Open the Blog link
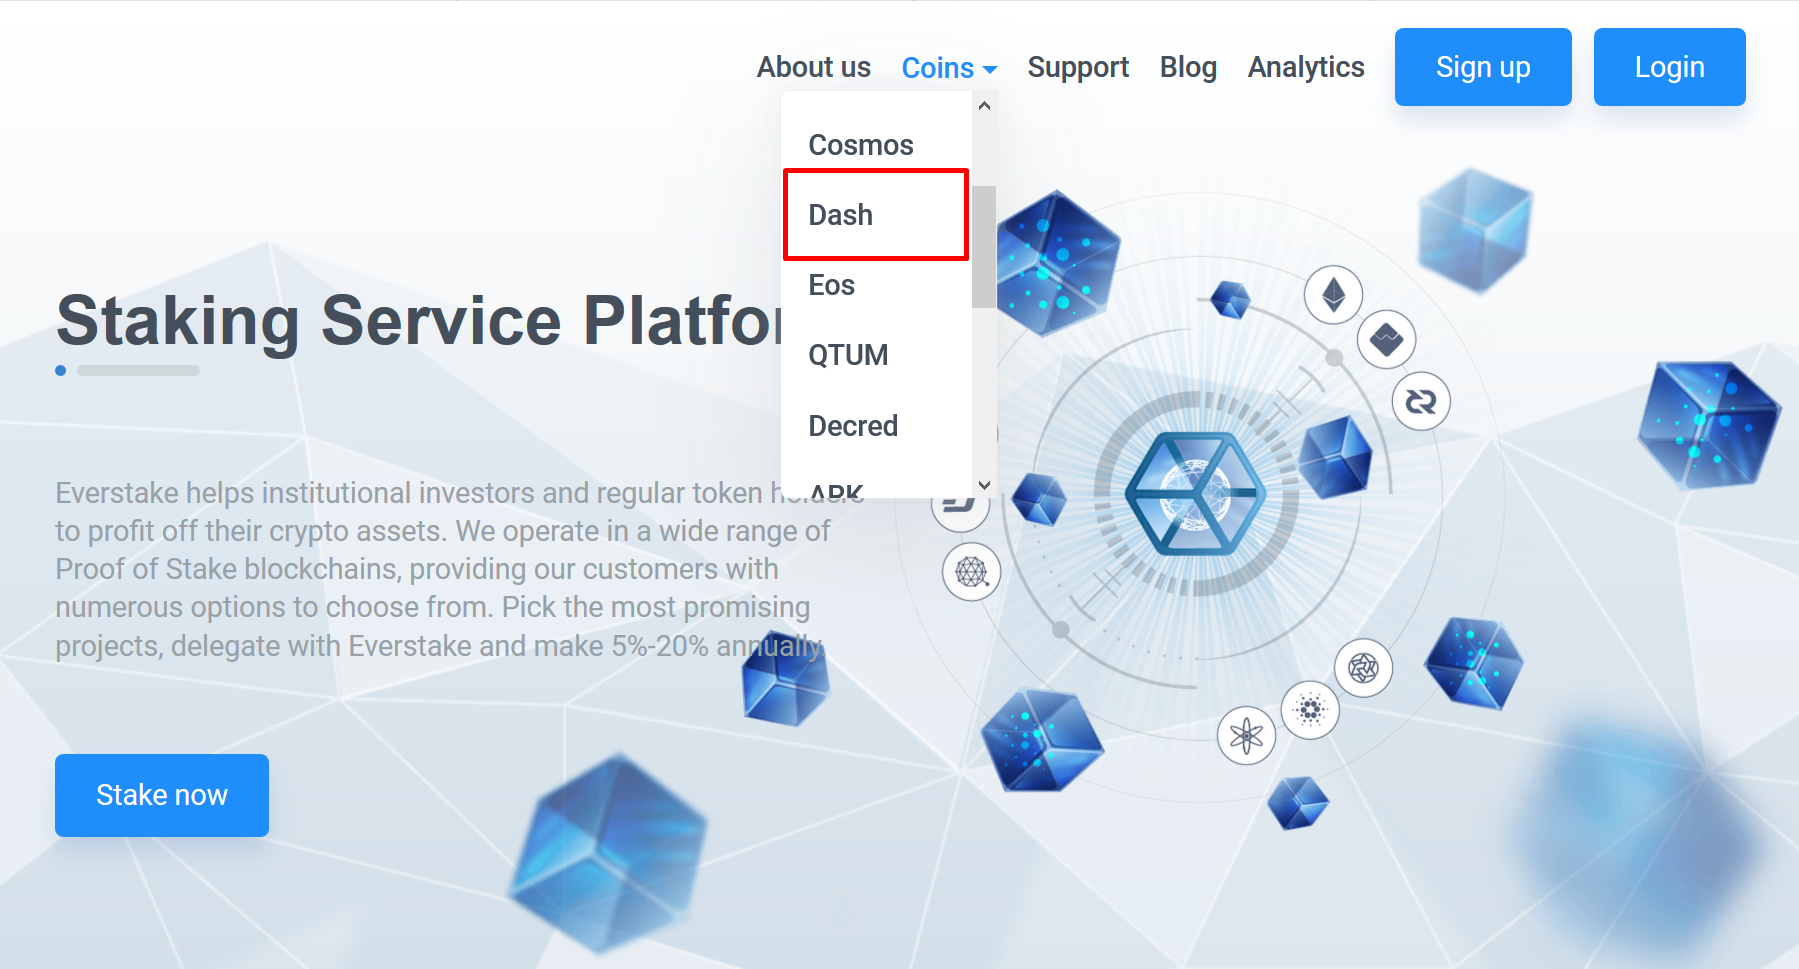Image resolution: width=1799 pixels, height=969 pixels. [1188, 67]
